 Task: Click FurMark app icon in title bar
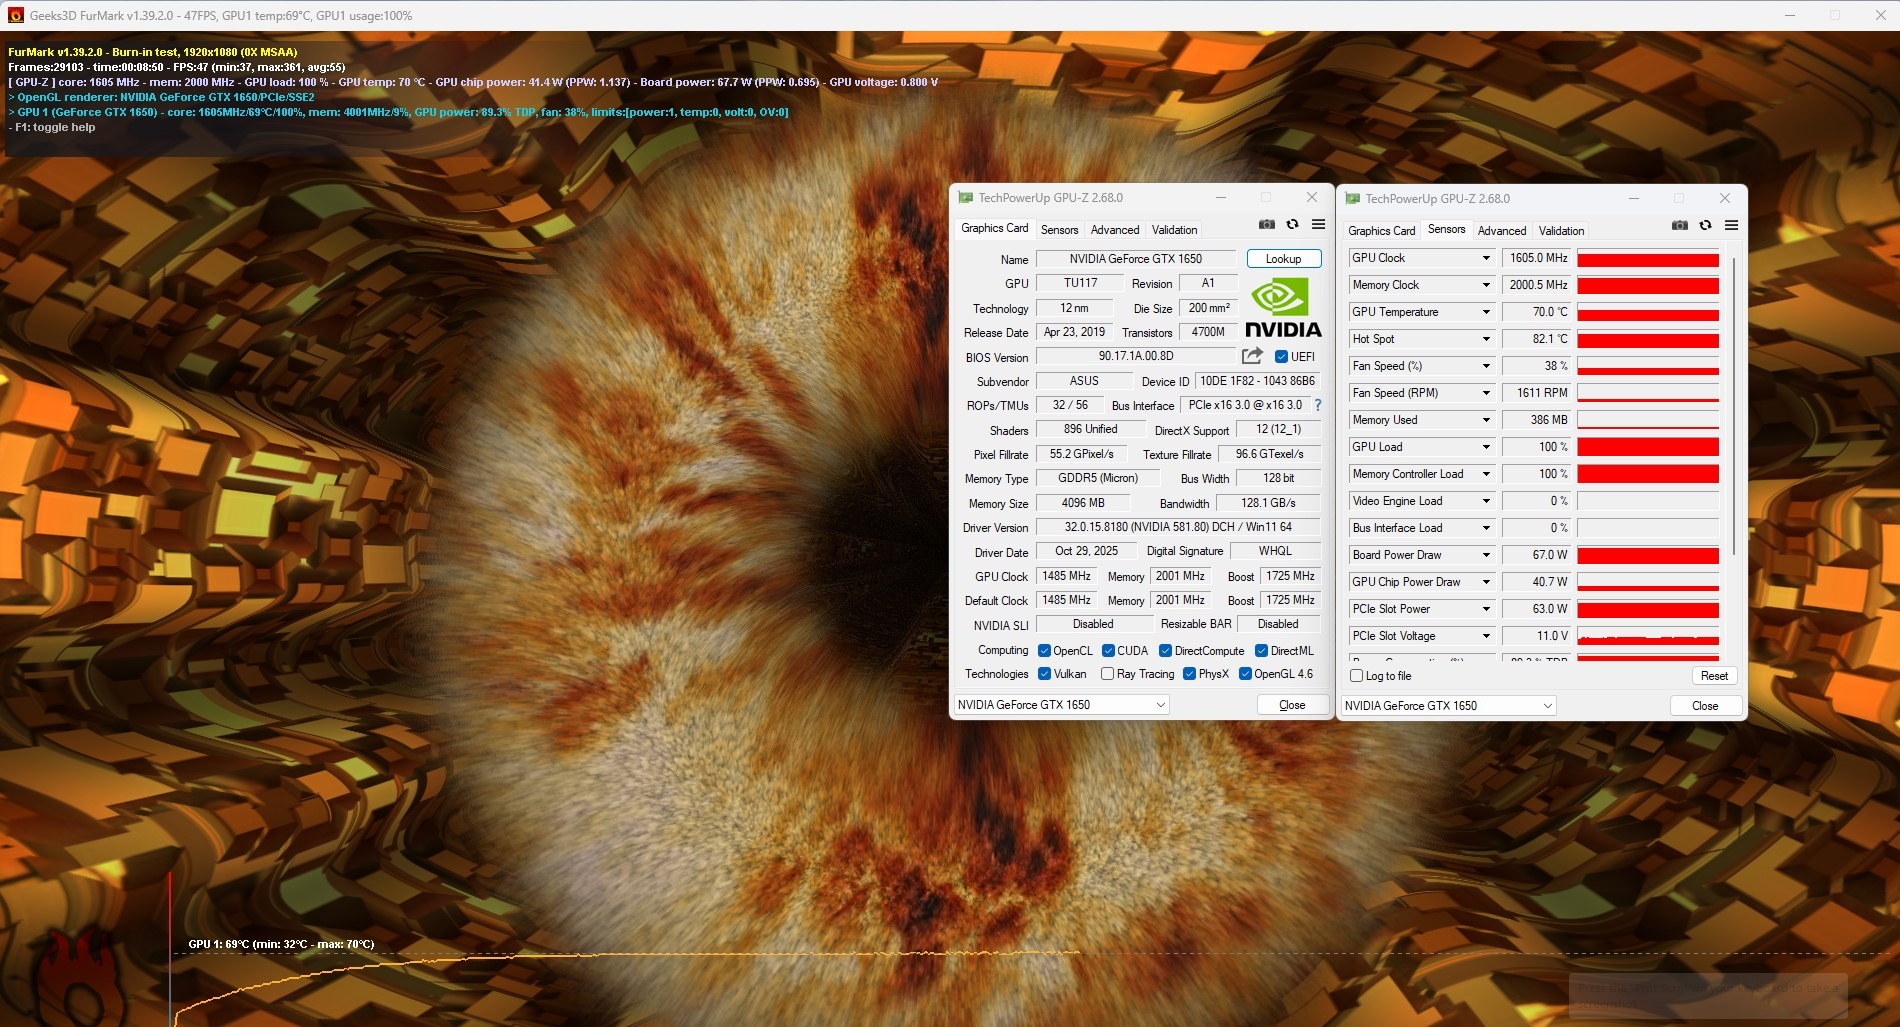[15, 15]
